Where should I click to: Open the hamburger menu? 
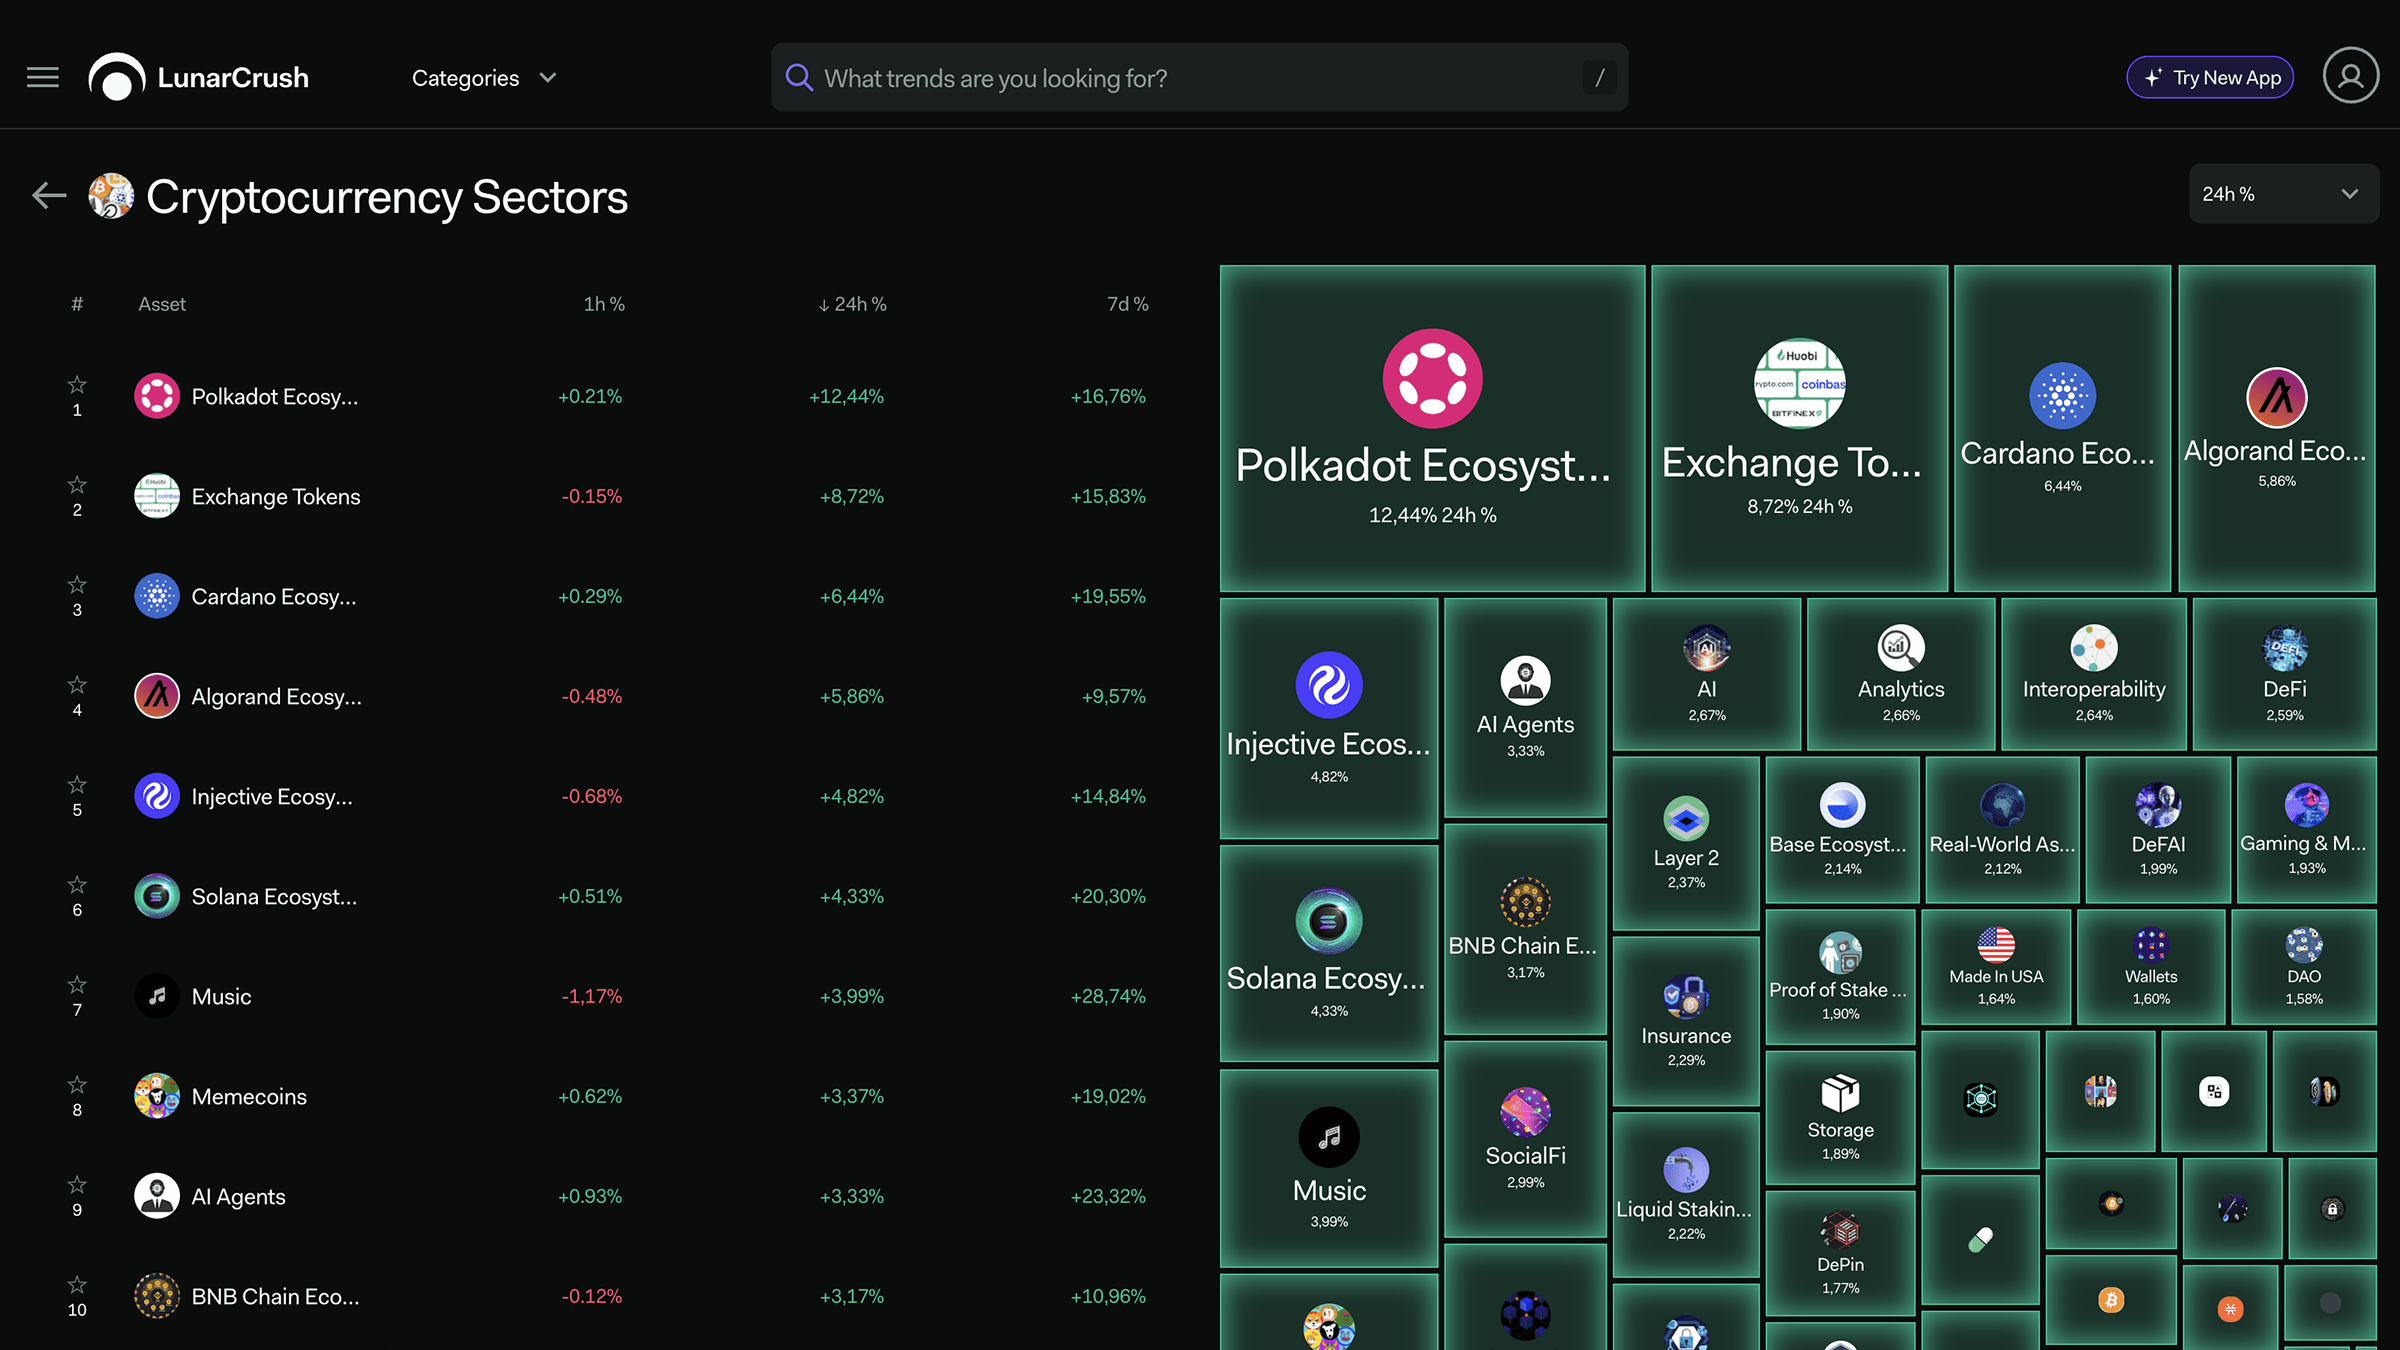click(43, 77)
